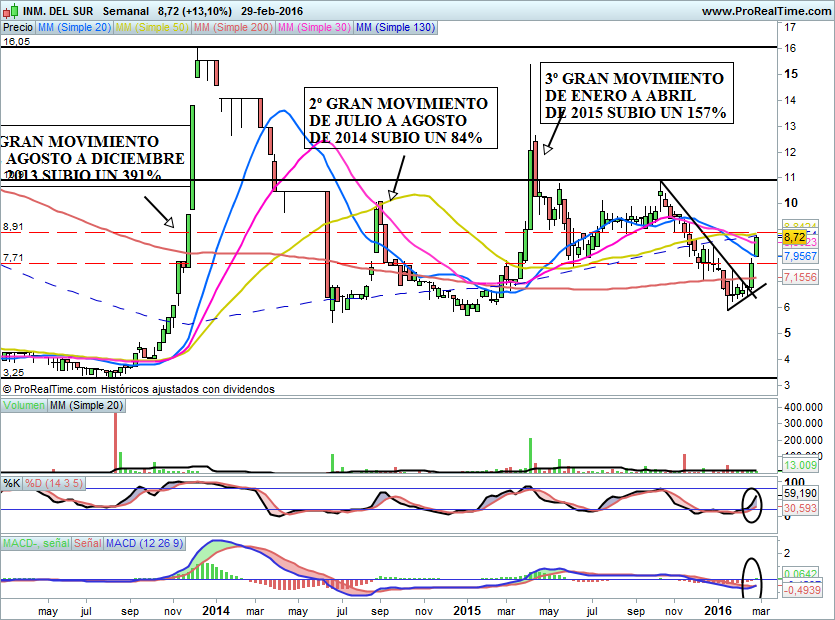This screenshot has height=620, width=835.
Task: Click the candlestick chart icon beside INM. DEL SUR
Action: (9, 11)
